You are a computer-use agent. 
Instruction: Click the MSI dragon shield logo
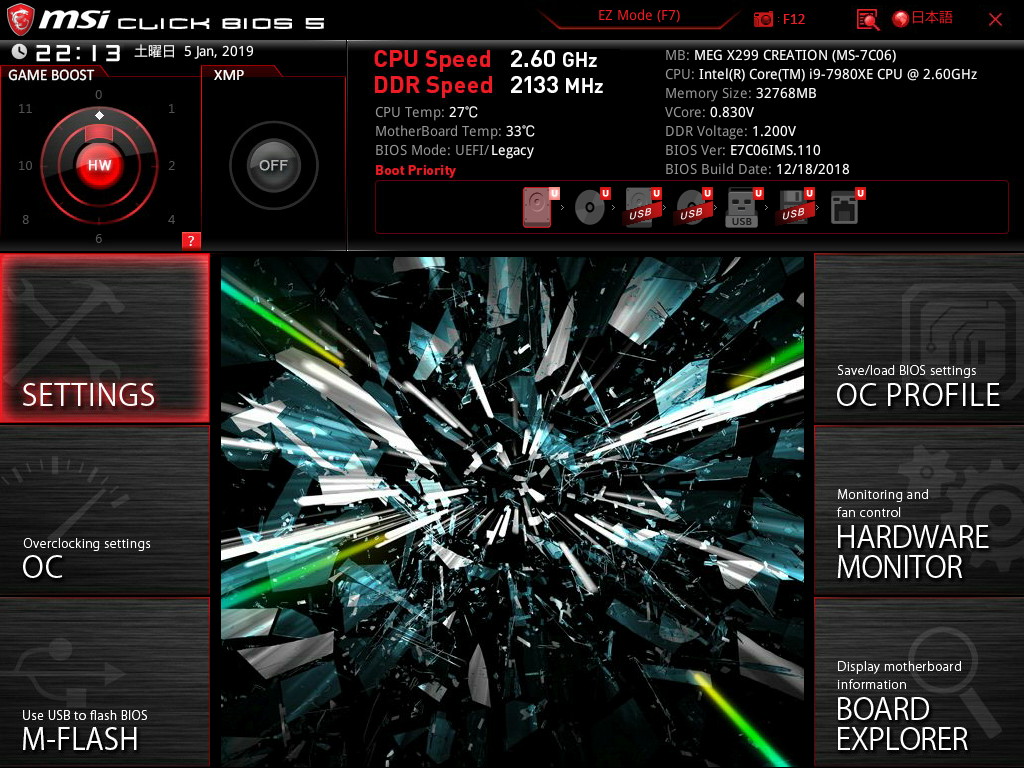click(20, 20)
